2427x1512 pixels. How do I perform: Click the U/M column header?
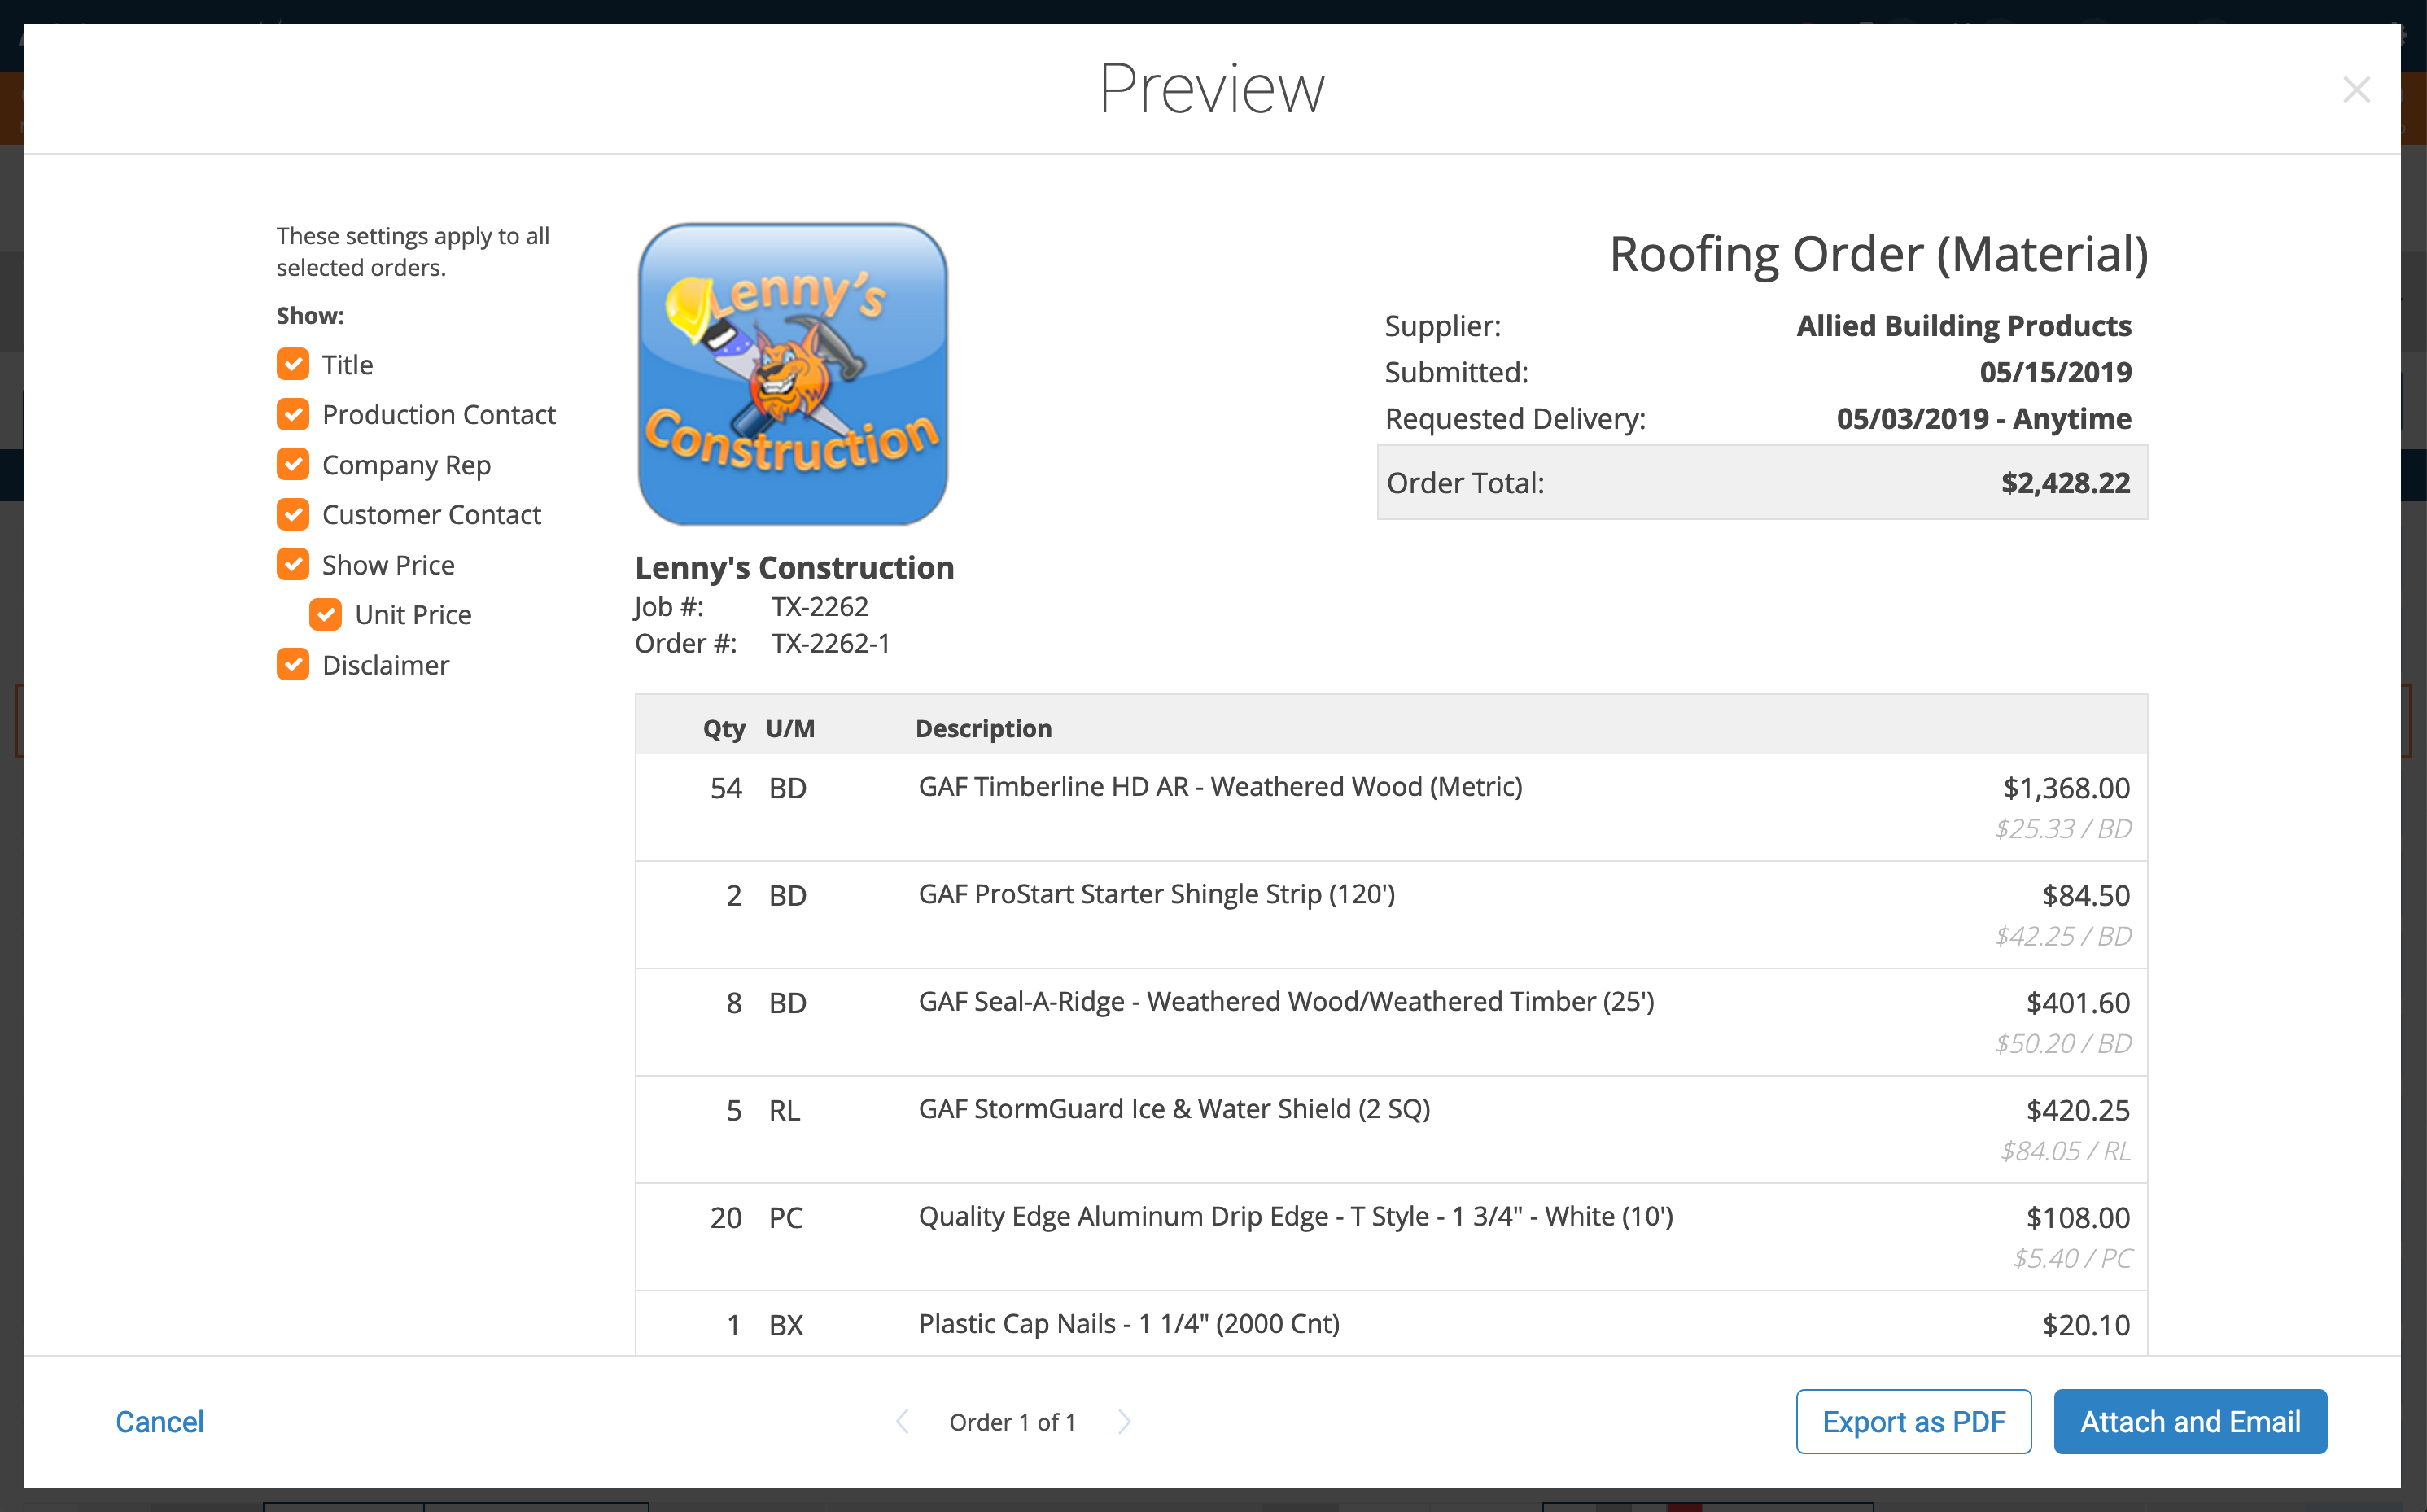point(790,728)
